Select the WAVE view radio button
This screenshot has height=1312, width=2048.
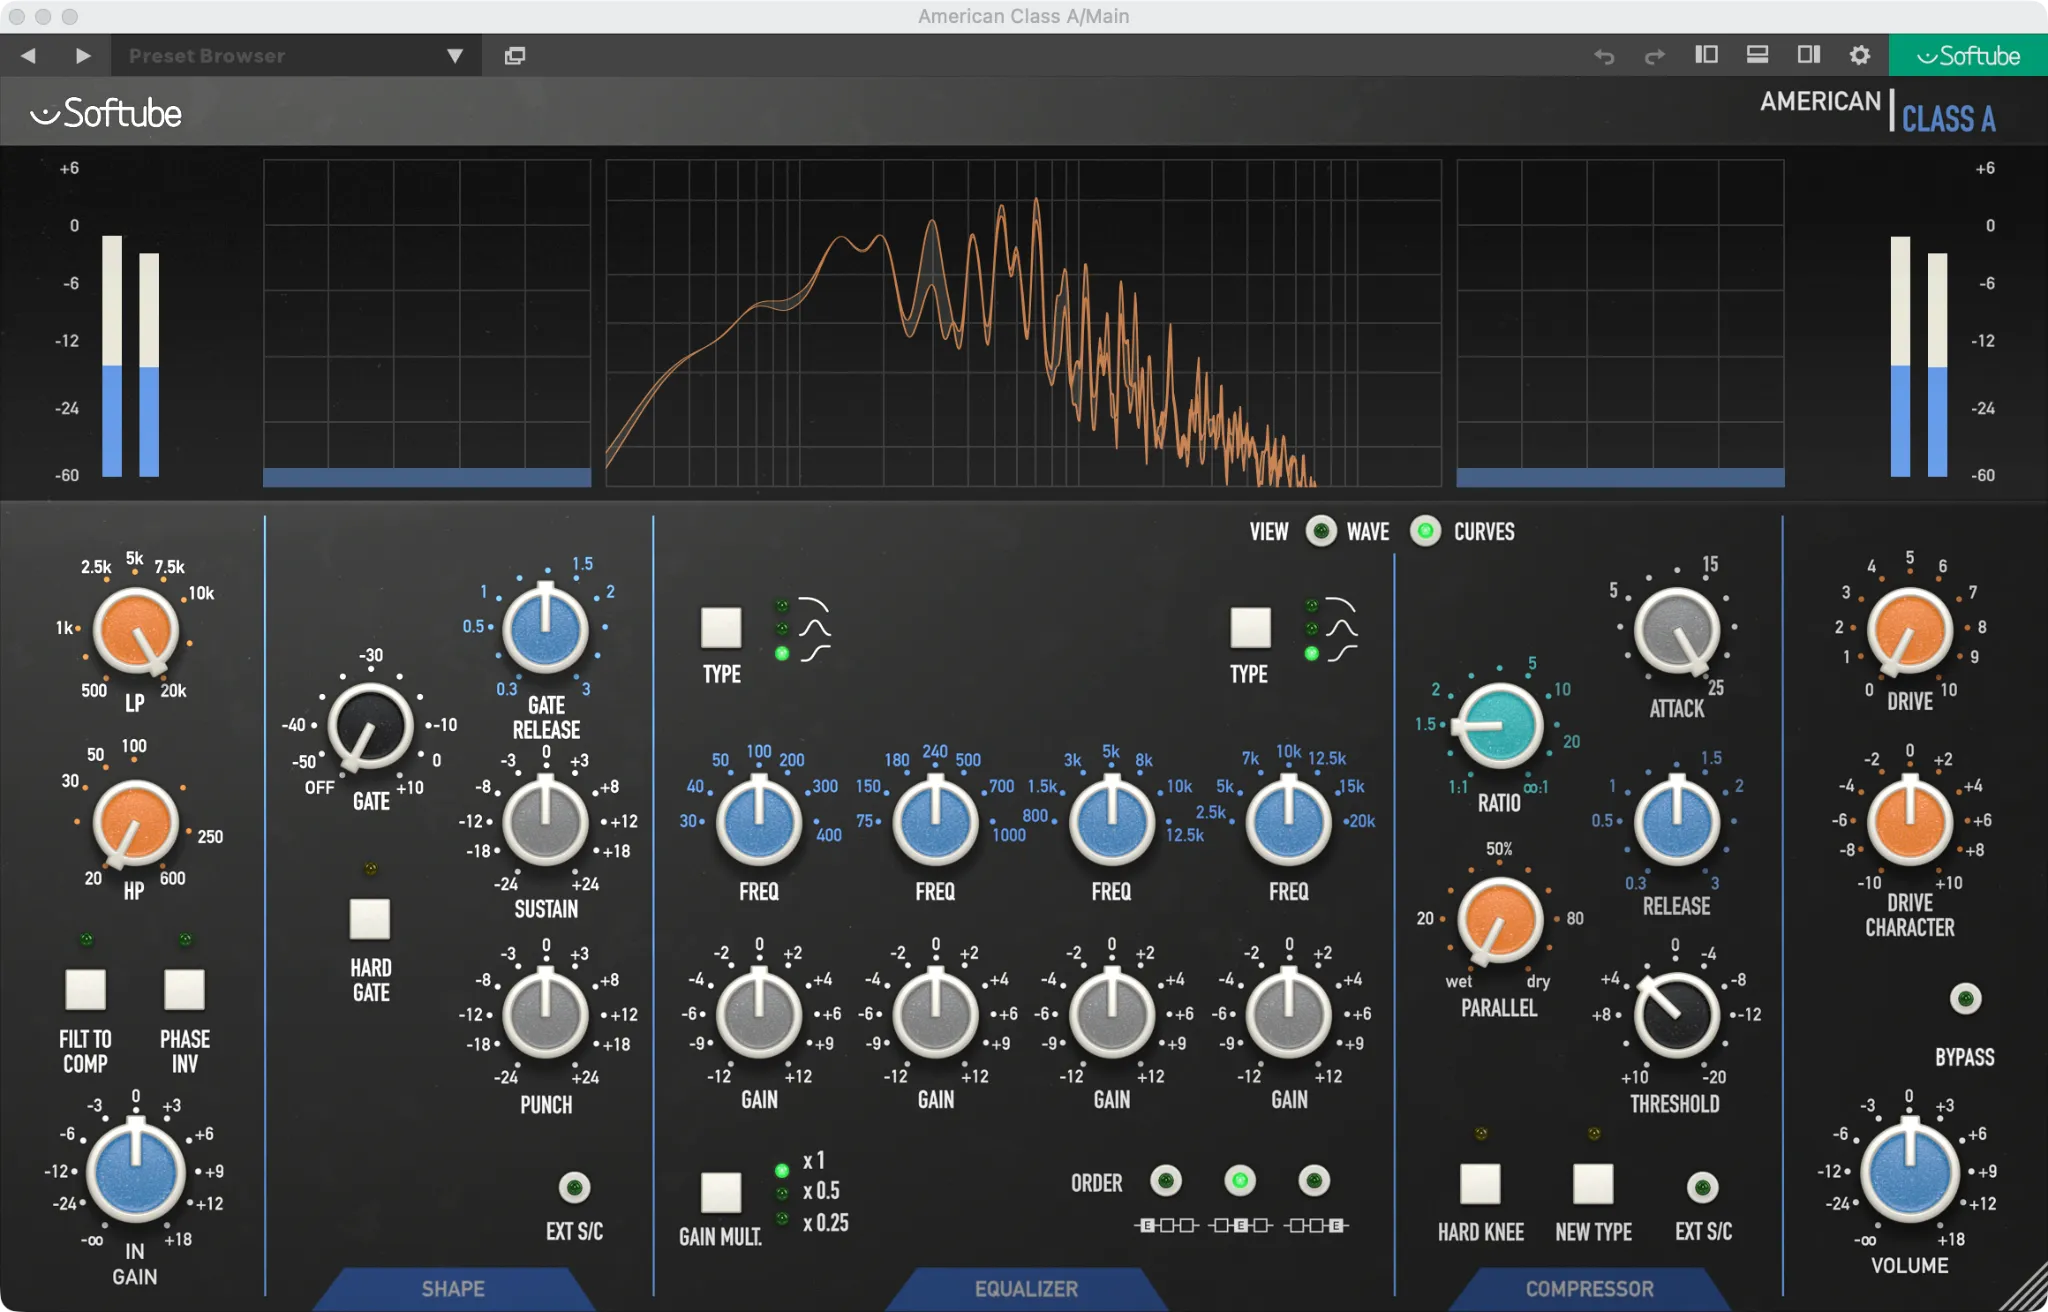pos(1321,531)
